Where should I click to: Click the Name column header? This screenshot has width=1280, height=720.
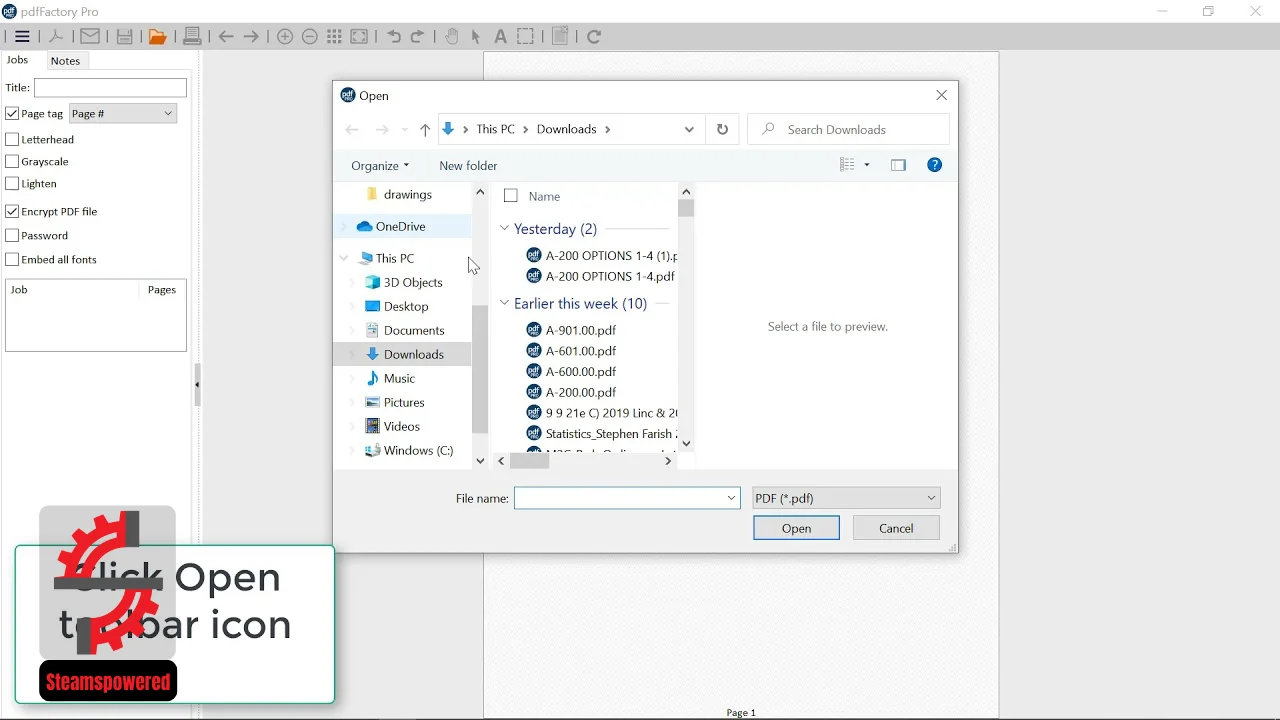click(x=545, y=197)
